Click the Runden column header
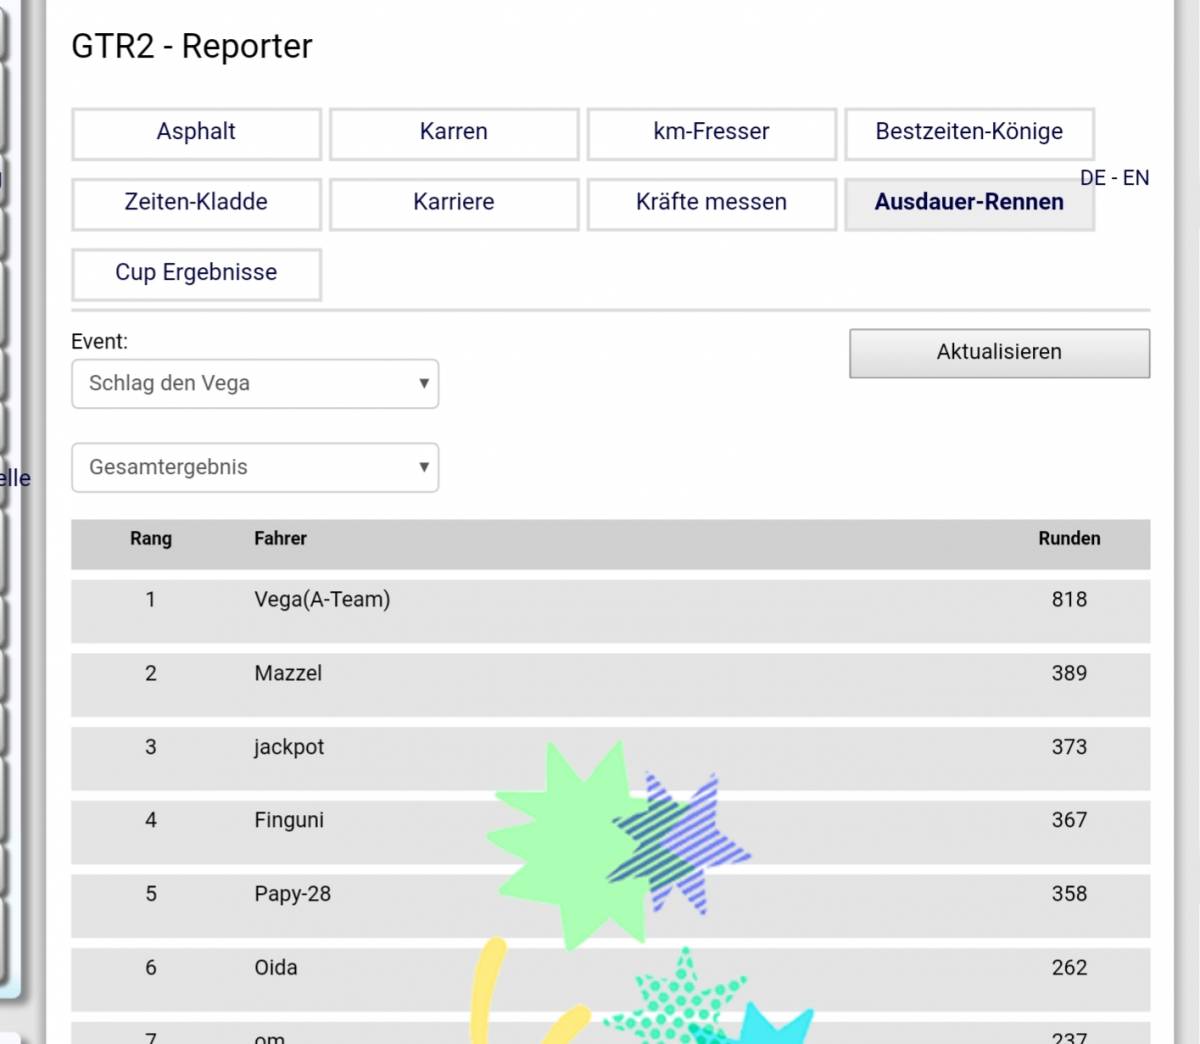This screenshot has height=1044, width=1200. click(x=1068, y=539)
